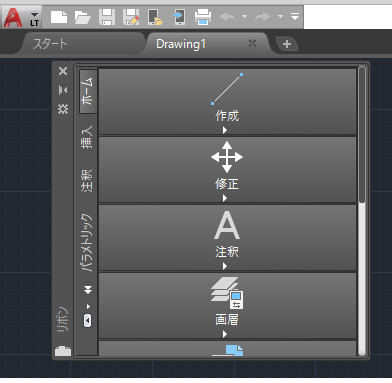This screenshot has height=383, width=392.
Task: Undo the last action
Action: click(x=227, y=16)
